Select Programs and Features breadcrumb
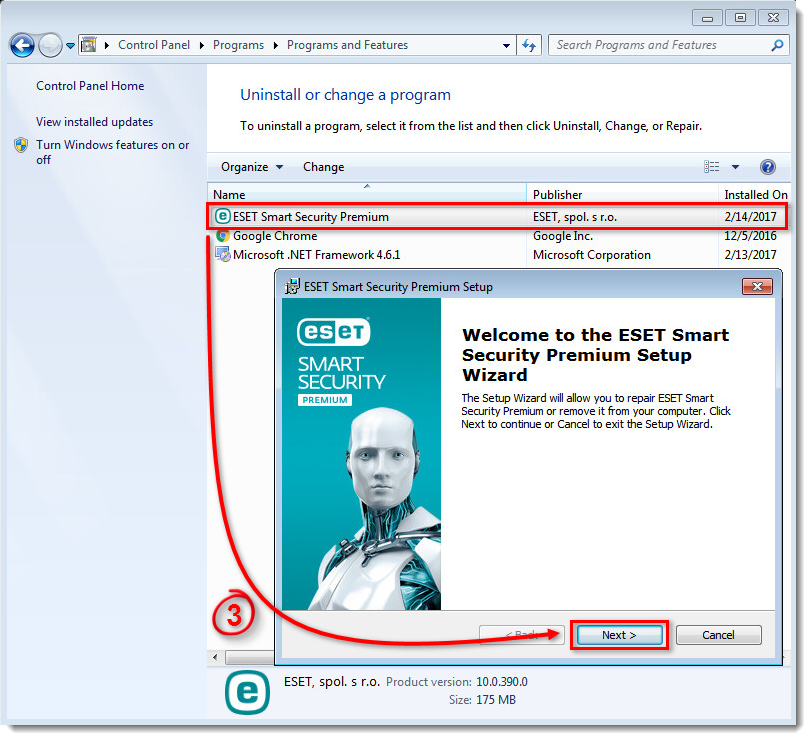This screenshot has width=808, height=740. click(347, 45)
